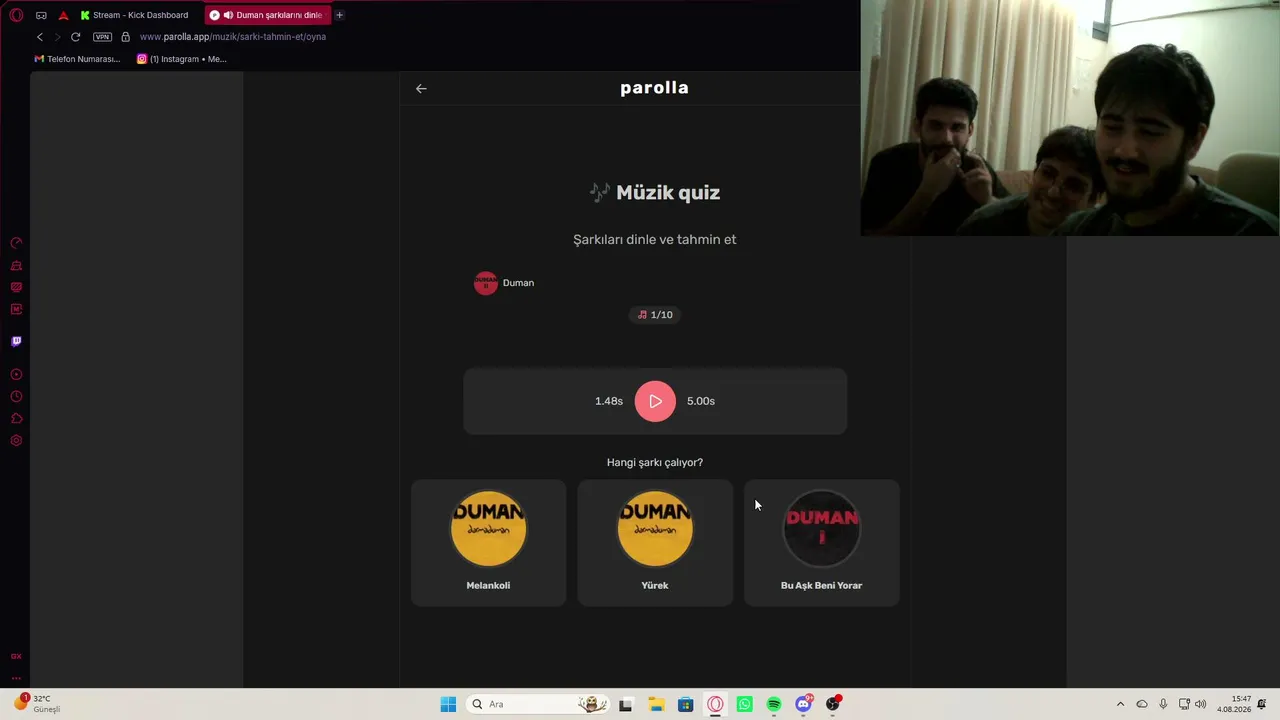Image resolution: width=1280 pixels, height=720 pixels.
Task: Click the site security padlock icon
Action: 125,37
